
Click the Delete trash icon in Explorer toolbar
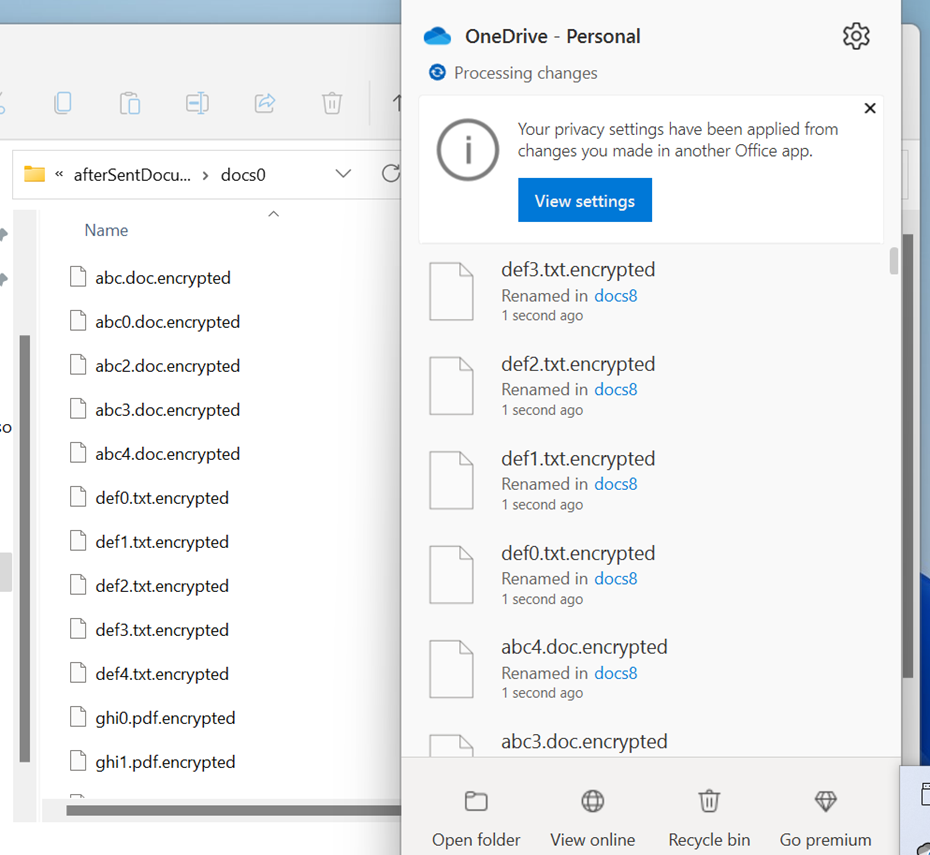[332, 103]
